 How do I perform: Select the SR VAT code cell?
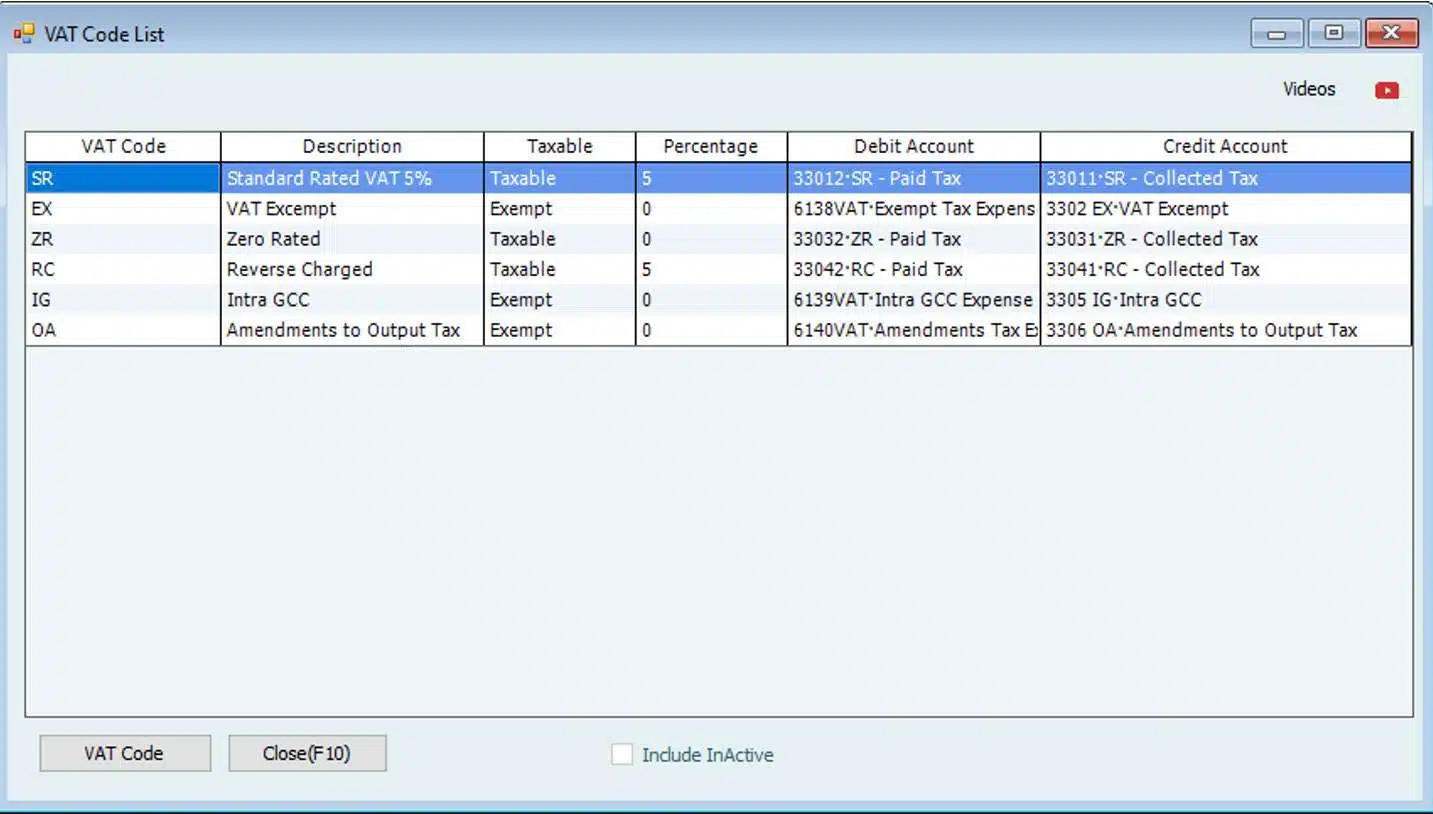pyautogui.click(x=123, y=178)
